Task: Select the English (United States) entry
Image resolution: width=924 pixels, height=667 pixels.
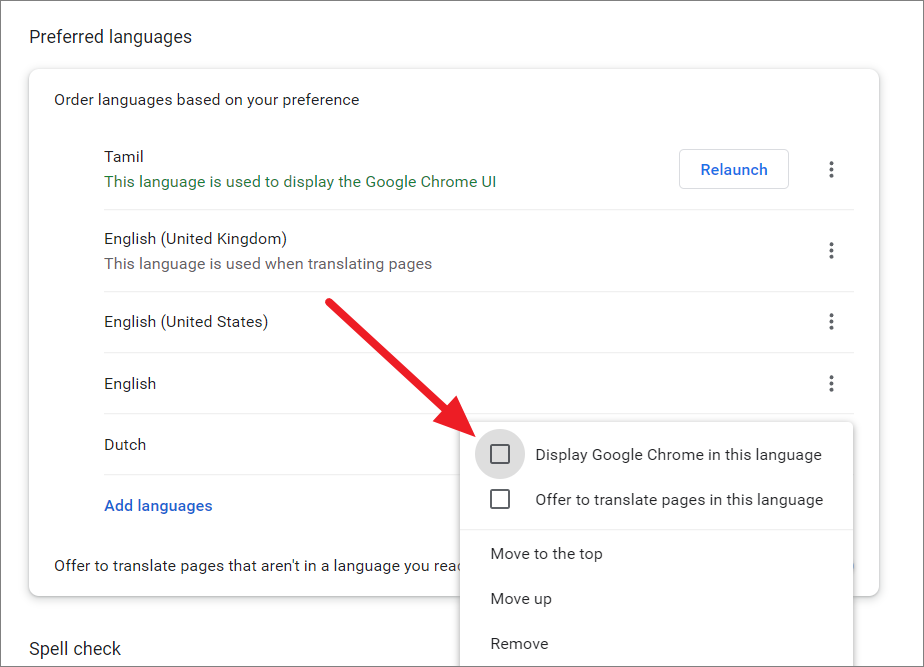Action: [x=186, y=322]
